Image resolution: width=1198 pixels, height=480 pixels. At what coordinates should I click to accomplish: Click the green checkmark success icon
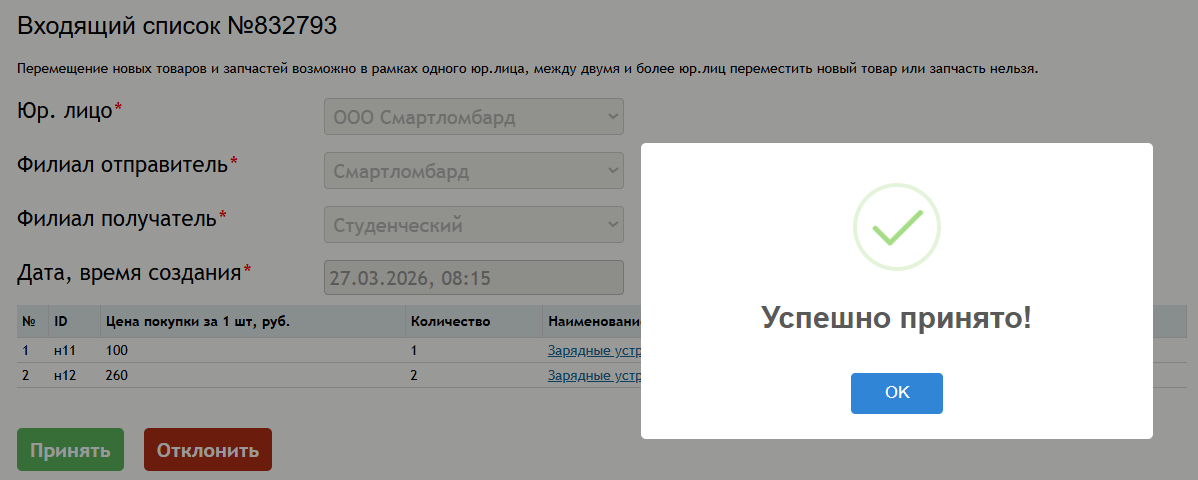[x=896, y=227]
